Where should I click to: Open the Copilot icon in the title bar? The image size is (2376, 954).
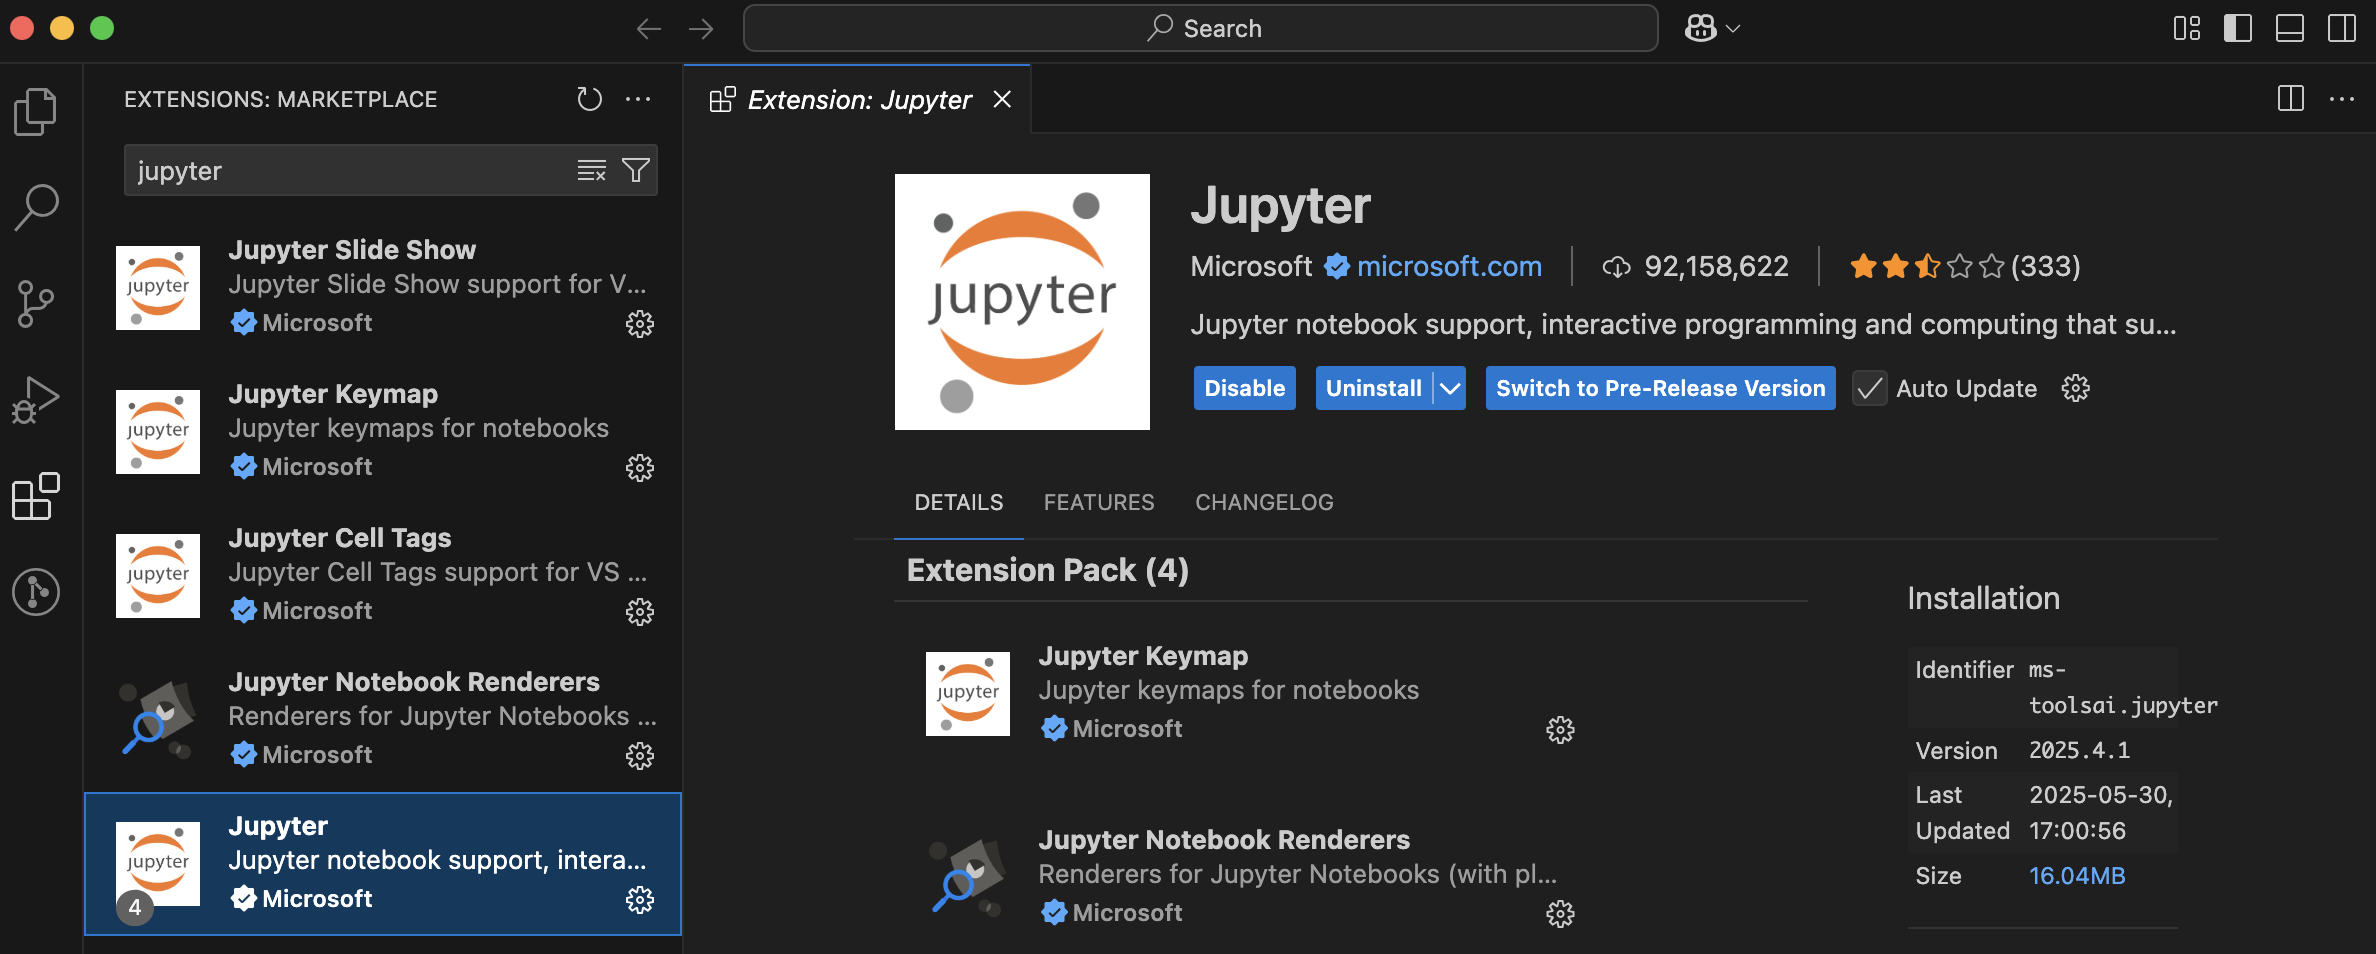[x=1700, y=29]
